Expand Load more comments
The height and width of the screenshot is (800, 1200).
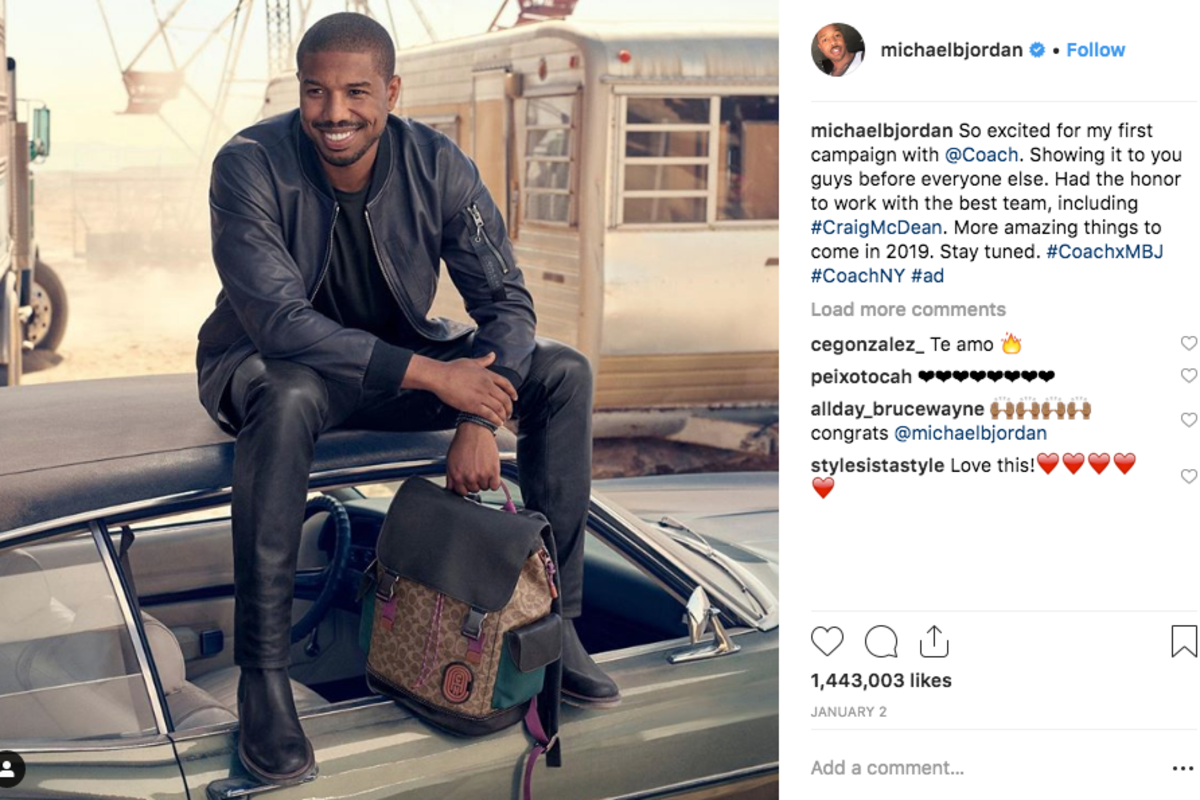pos(908,310)
